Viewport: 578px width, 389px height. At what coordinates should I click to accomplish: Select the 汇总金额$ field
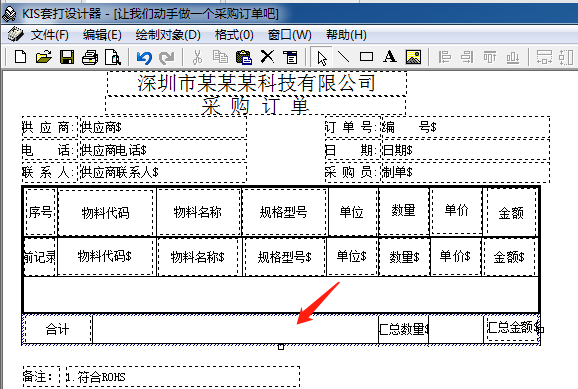pyautogui.click(x=514, y=327)
